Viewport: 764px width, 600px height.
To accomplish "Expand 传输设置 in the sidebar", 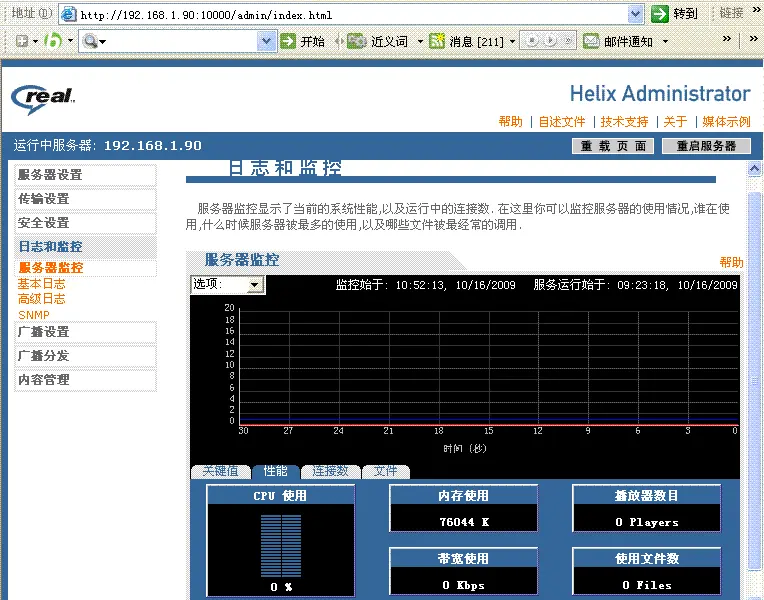I will click(x=85, y=199).
